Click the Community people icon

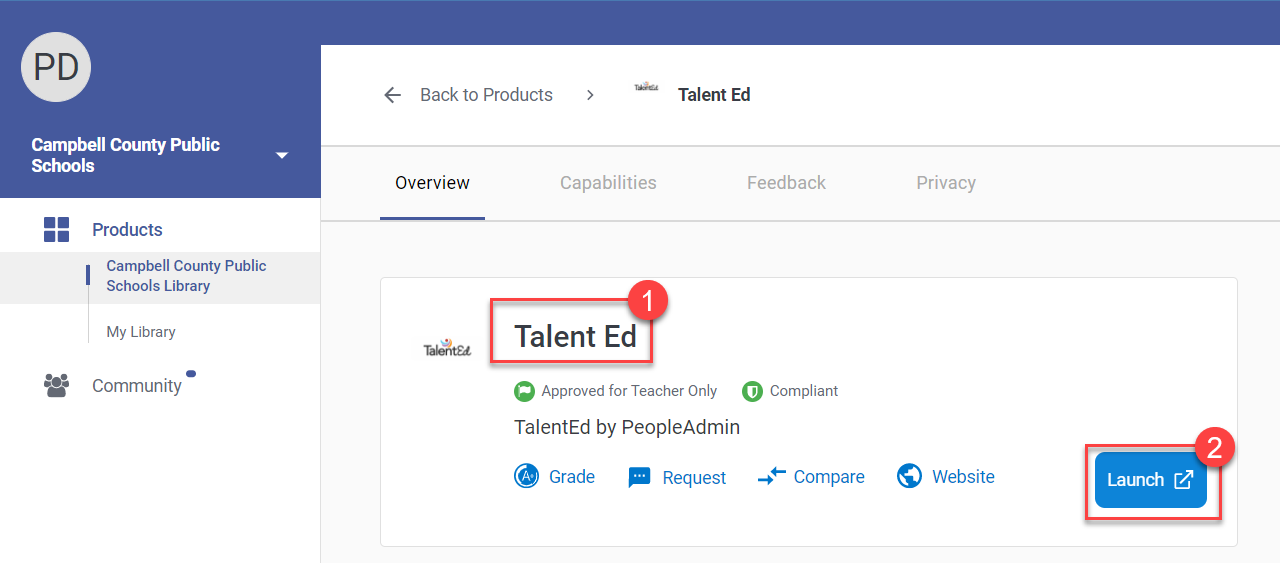point(57,385)
